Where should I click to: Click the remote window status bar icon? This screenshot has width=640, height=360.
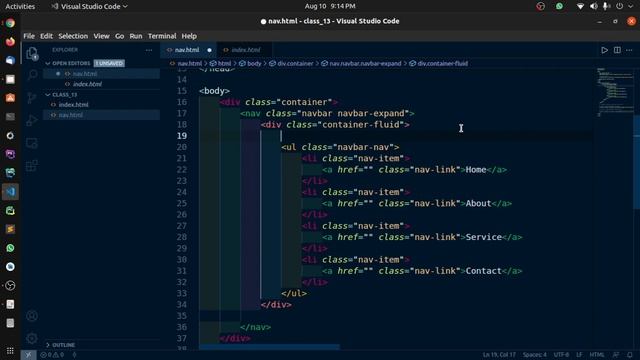pos(28,355)
